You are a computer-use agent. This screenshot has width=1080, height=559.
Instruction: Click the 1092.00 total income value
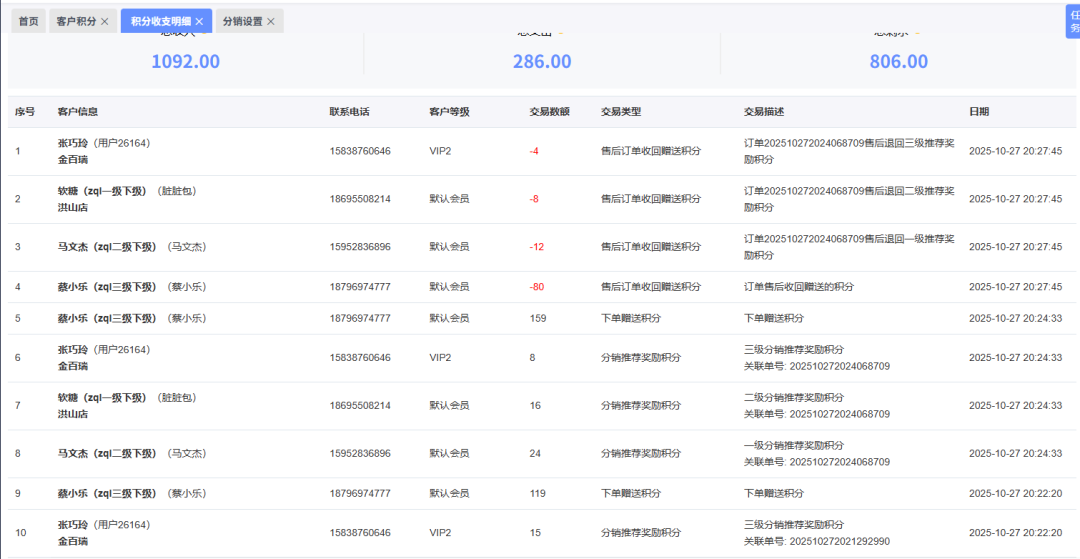click(185, 62)
